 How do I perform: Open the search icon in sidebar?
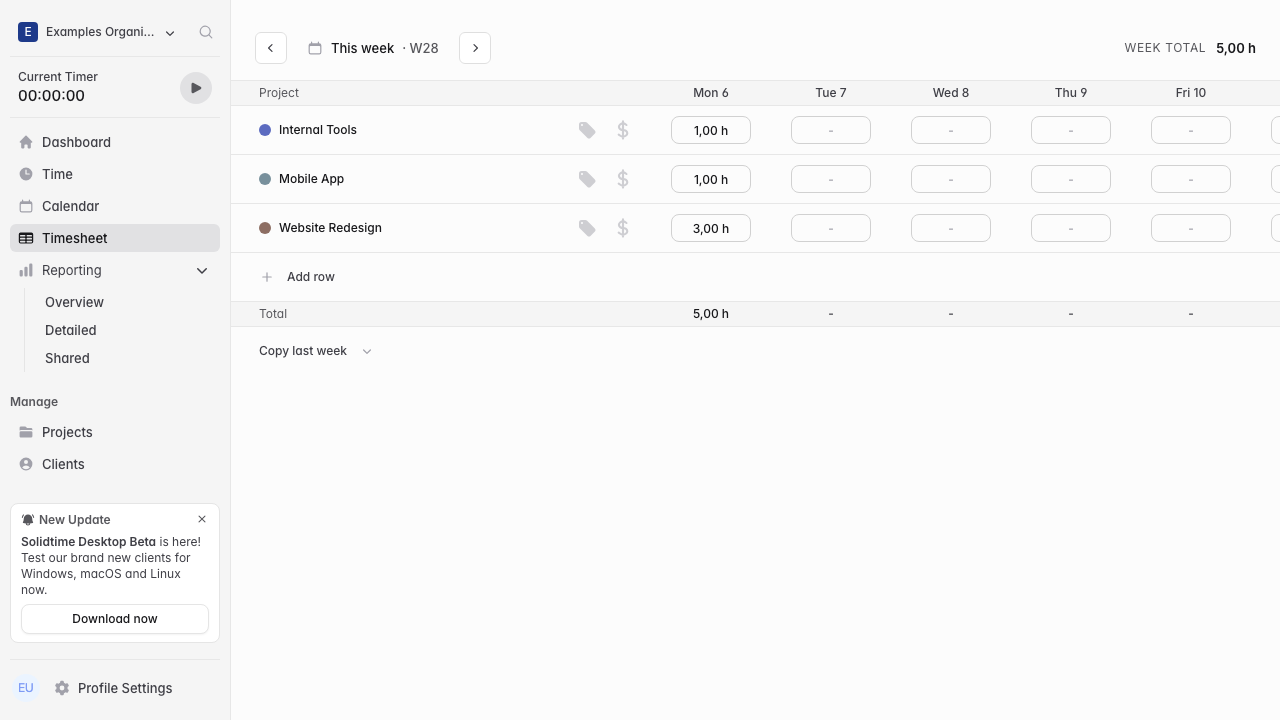206,32
